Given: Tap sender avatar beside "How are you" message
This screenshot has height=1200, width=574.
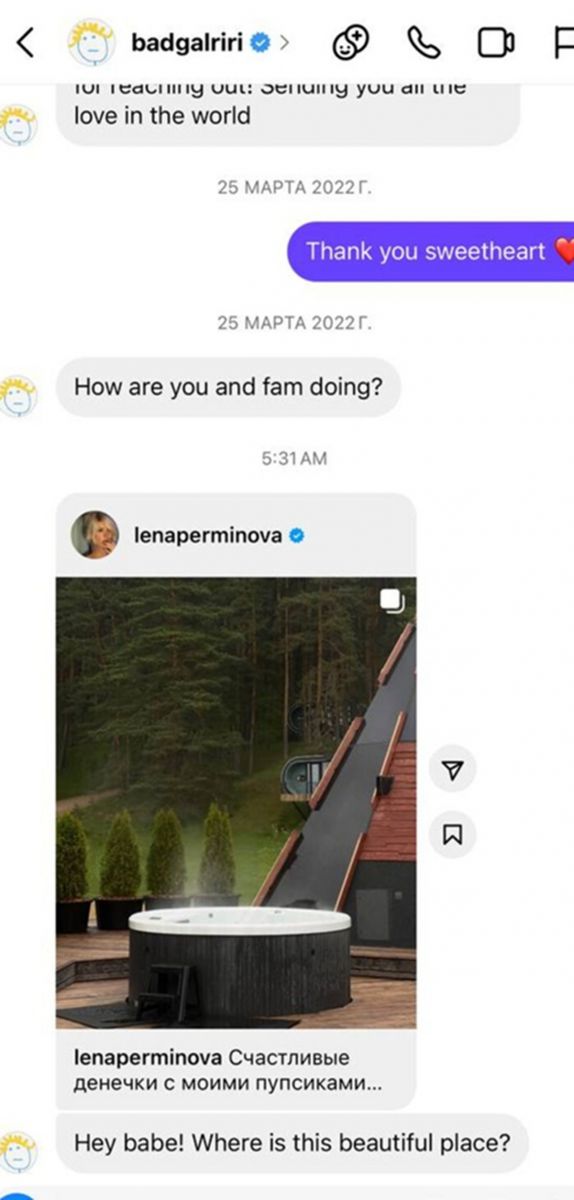Looking at the screenshot, I should click(x=19, y=395).
